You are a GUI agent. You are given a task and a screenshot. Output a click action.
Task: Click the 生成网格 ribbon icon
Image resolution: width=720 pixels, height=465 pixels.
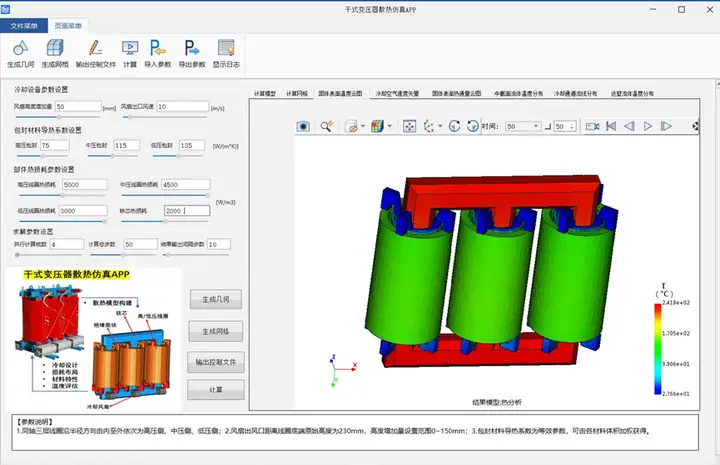pos(55,48)
